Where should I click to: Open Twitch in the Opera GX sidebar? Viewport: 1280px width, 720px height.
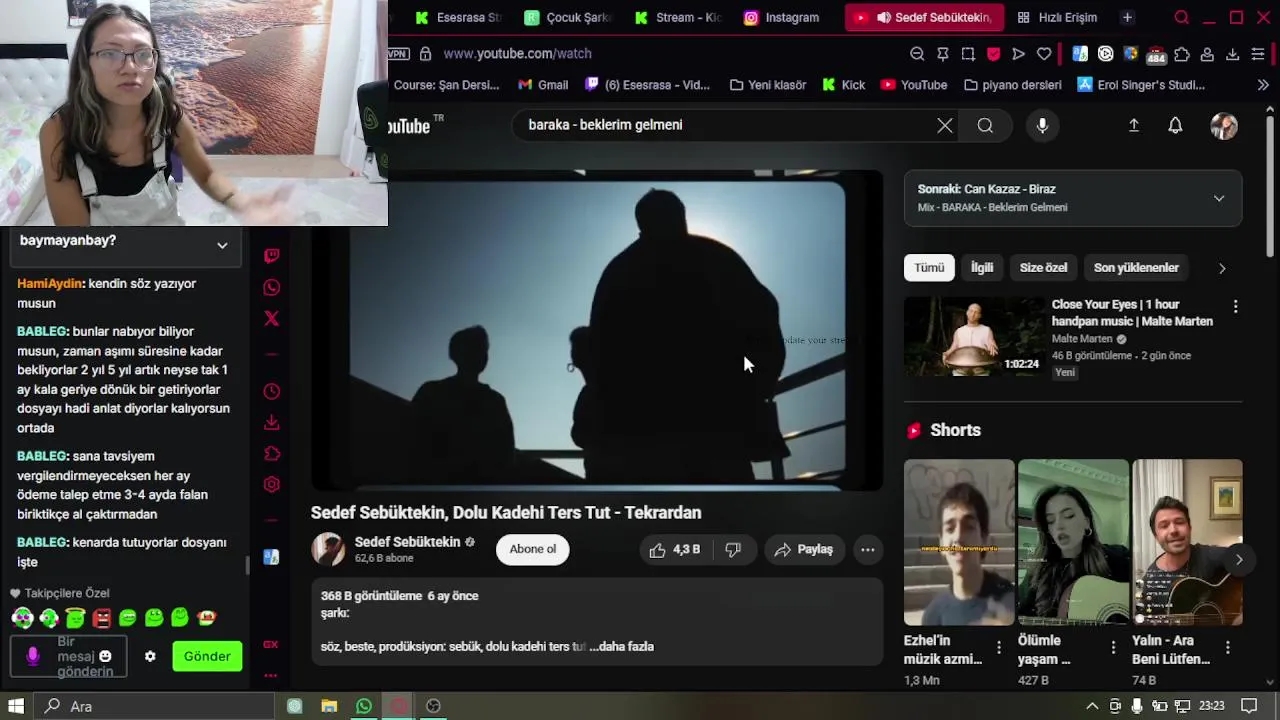coord(271,256)
